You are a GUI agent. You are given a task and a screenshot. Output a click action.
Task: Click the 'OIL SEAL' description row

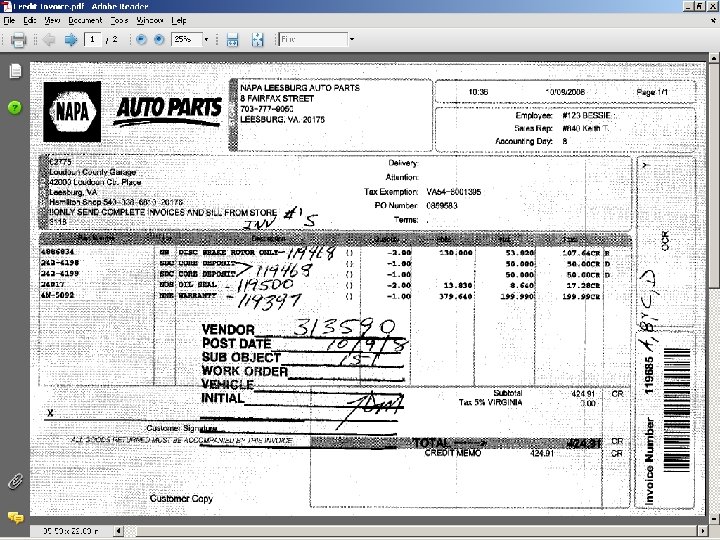pyautogui.click(x=197, y=285)
